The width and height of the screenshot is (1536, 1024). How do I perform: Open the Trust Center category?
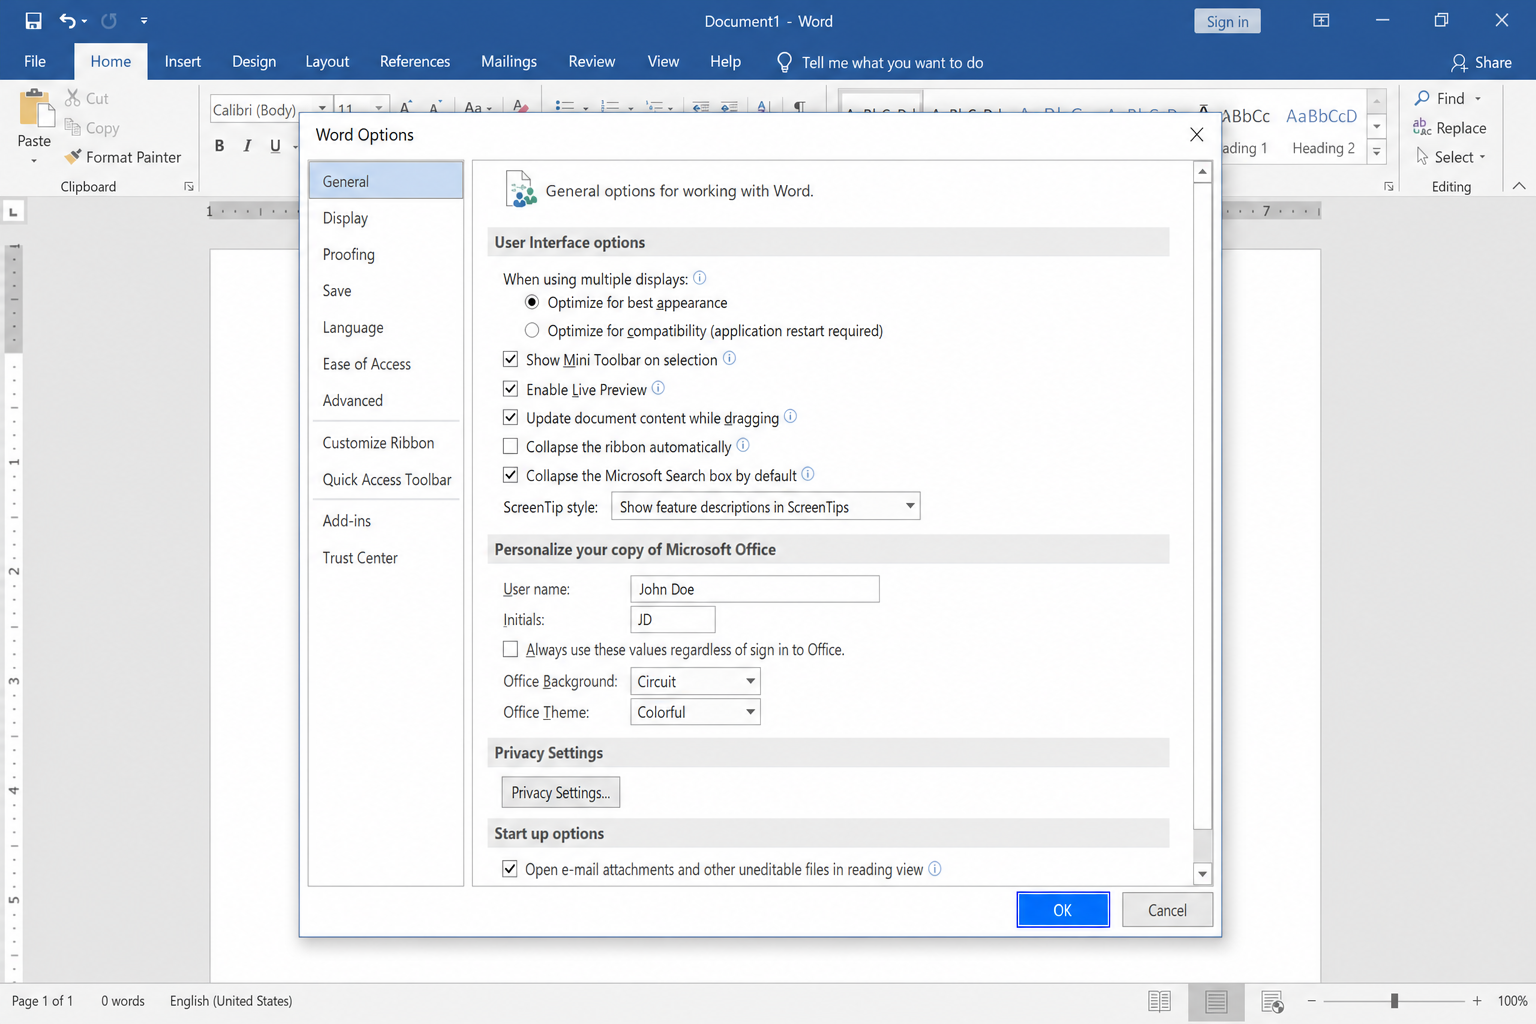coord(386,557)
